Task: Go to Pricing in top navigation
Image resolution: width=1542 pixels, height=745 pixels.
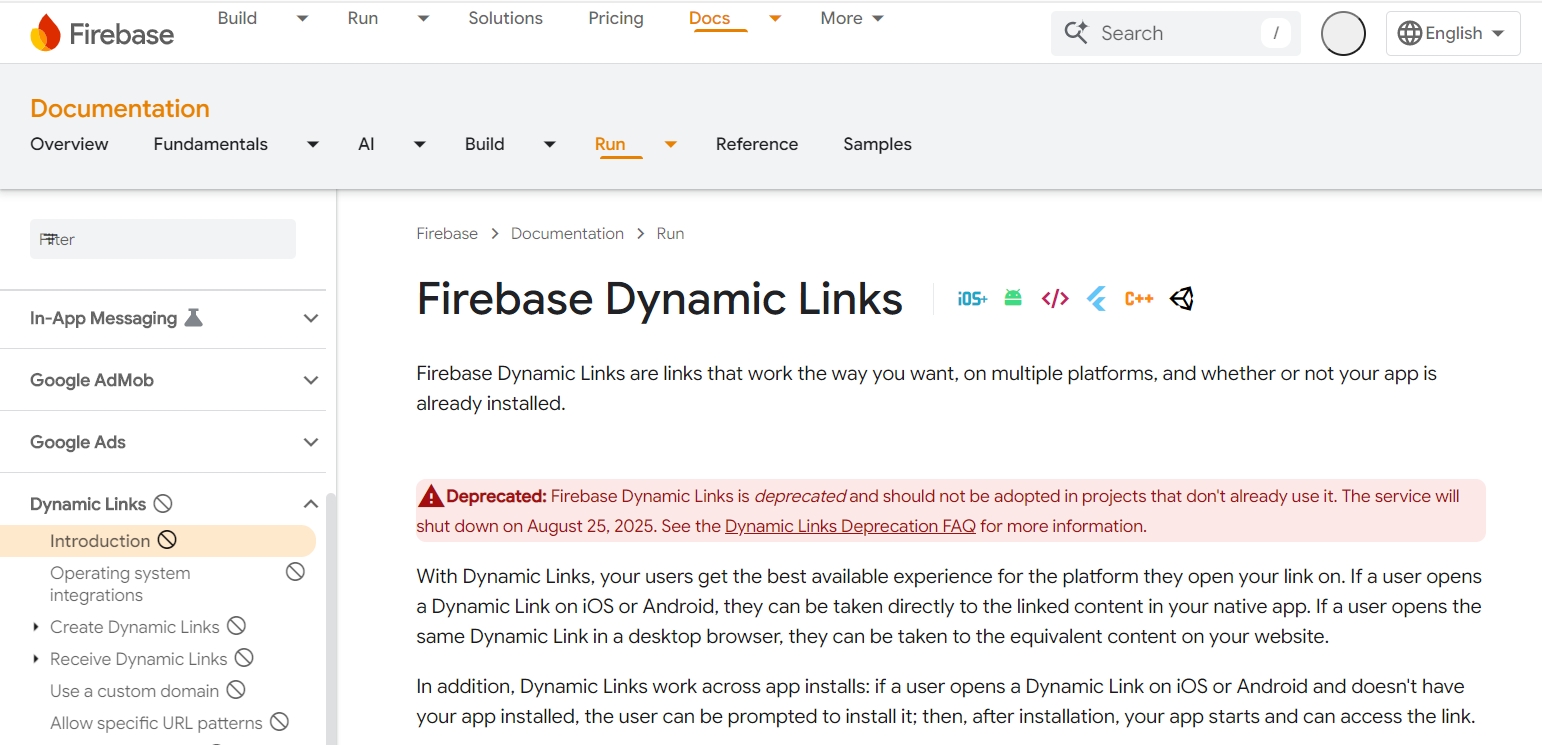Action: click(616, 18)
